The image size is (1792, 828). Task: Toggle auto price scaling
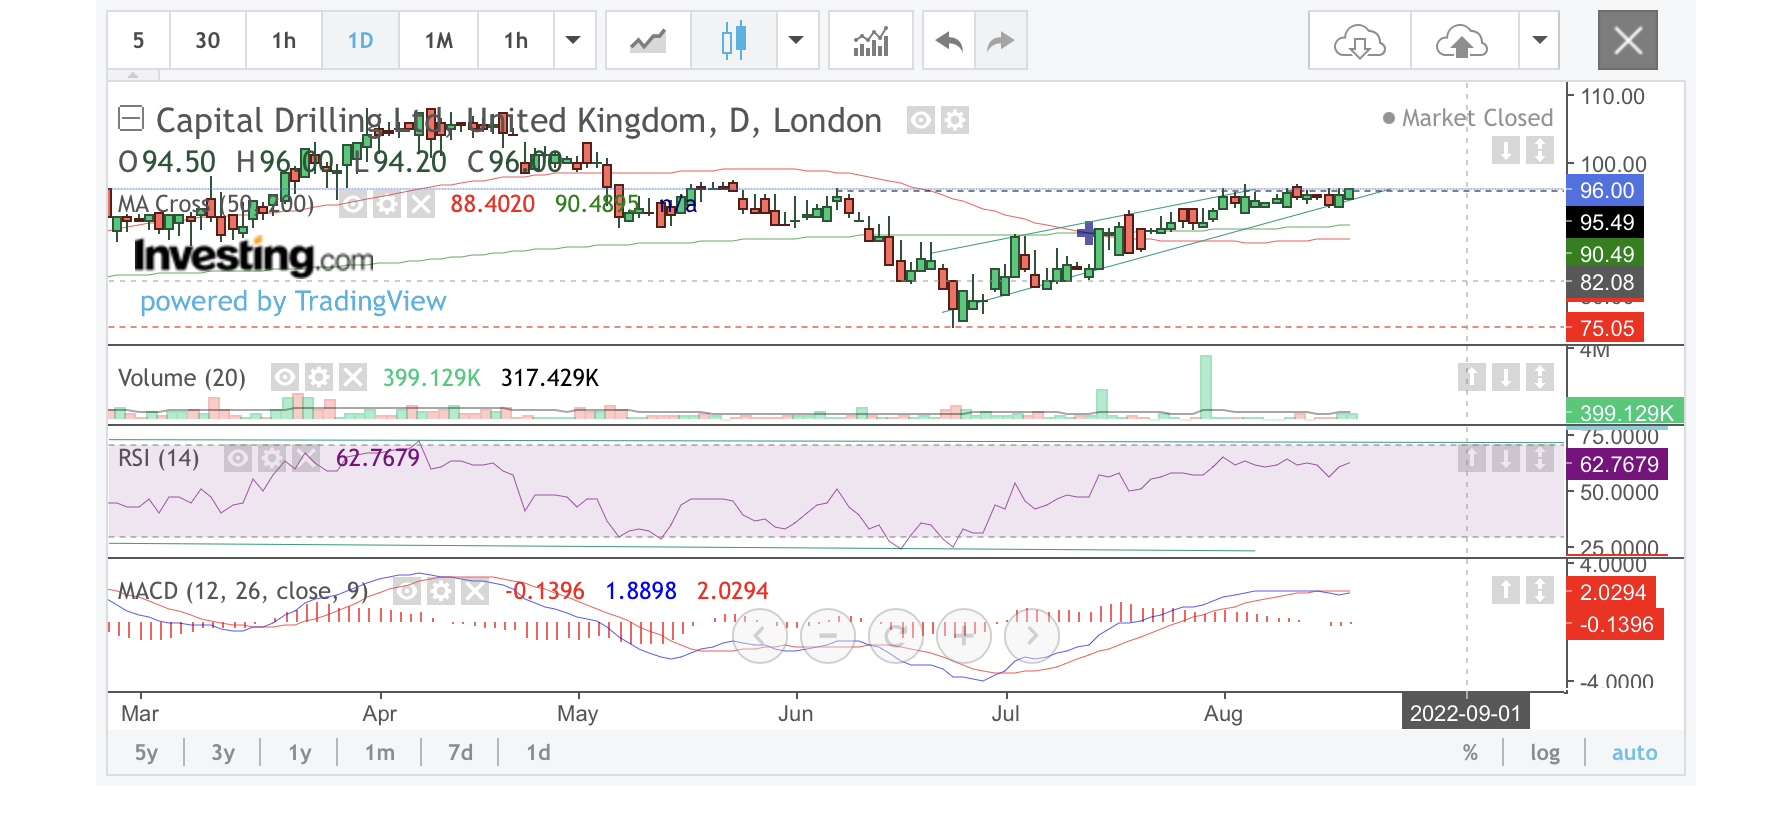(x=1635, y=753)
